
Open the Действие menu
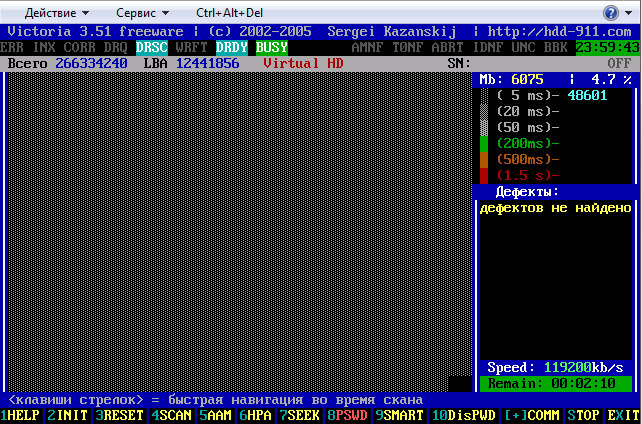pyautogui.click(x=57, y=13)
